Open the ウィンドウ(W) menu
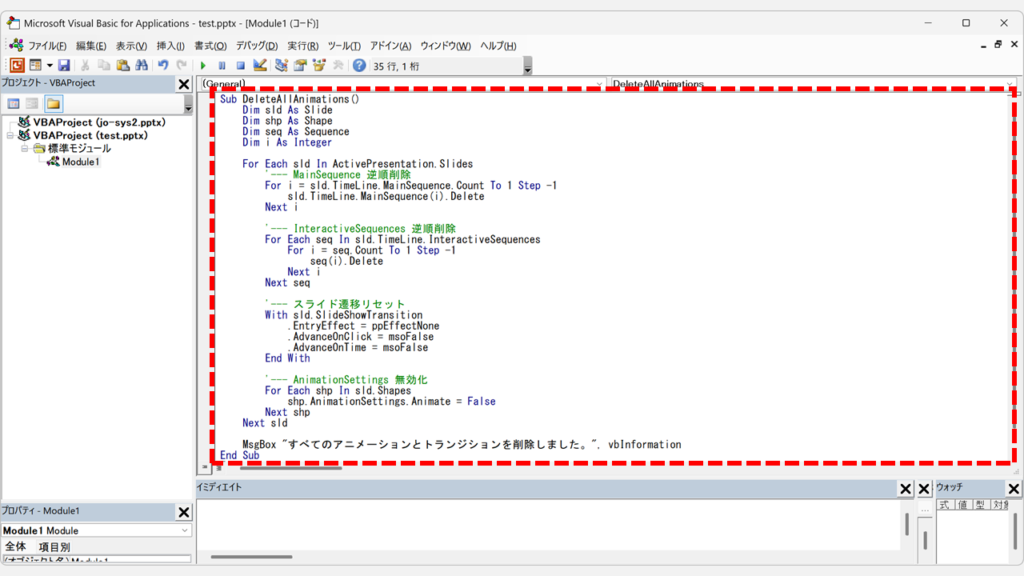 coord(445,46)
